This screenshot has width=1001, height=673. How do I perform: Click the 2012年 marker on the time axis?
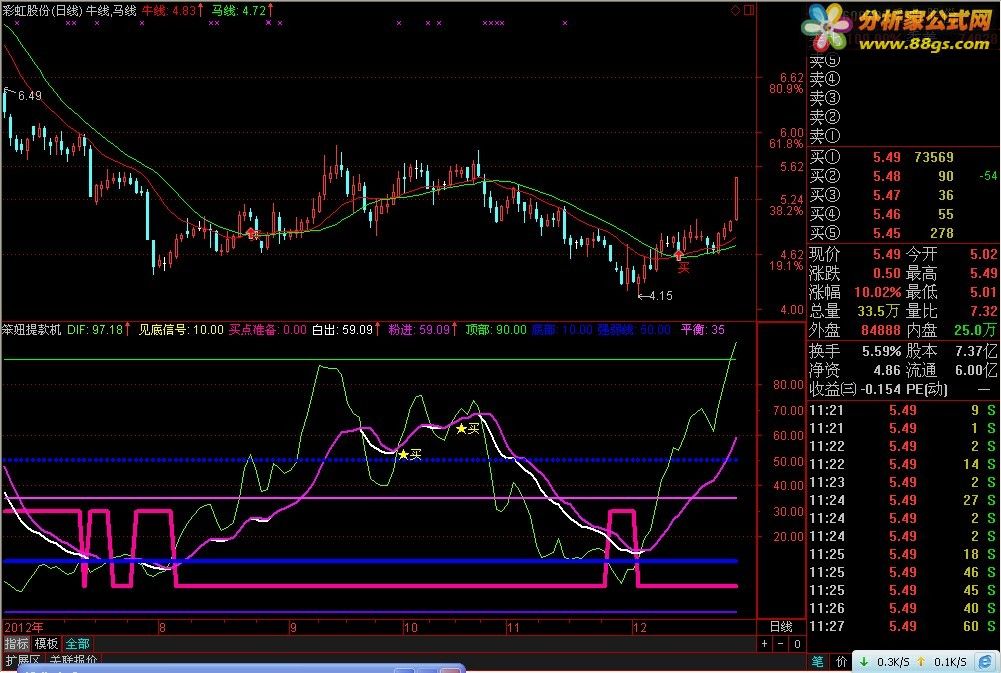24,628
